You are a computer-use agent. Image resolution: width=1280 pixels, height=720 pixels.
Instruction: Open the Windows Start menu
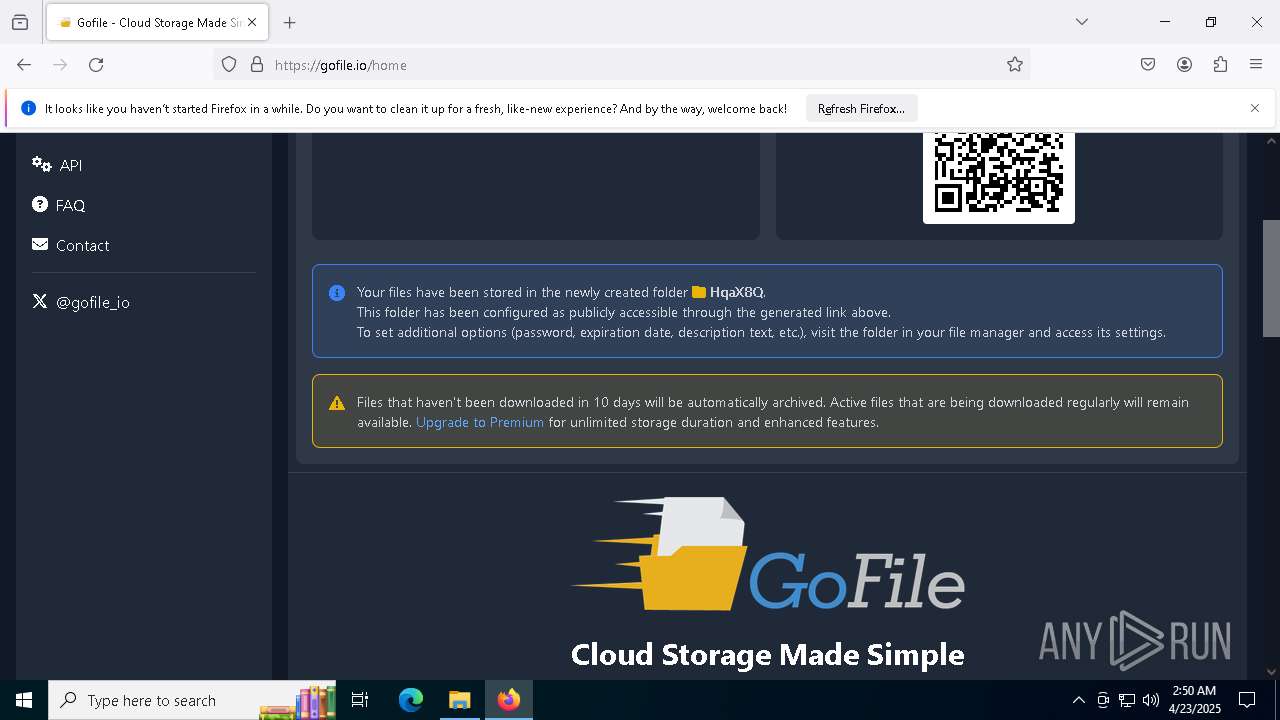coord(24,700)
